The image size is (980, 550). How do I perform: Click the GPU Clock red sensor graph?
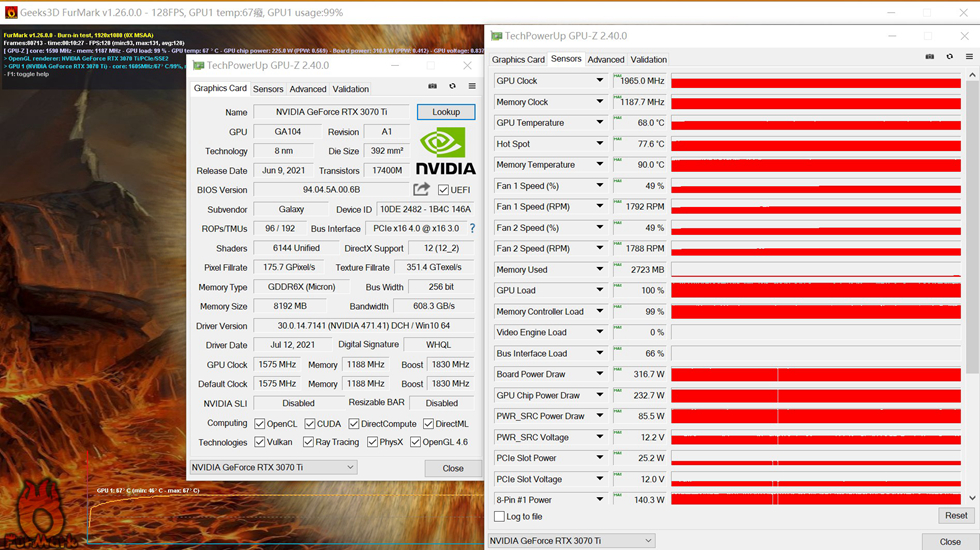click(816, 81)
